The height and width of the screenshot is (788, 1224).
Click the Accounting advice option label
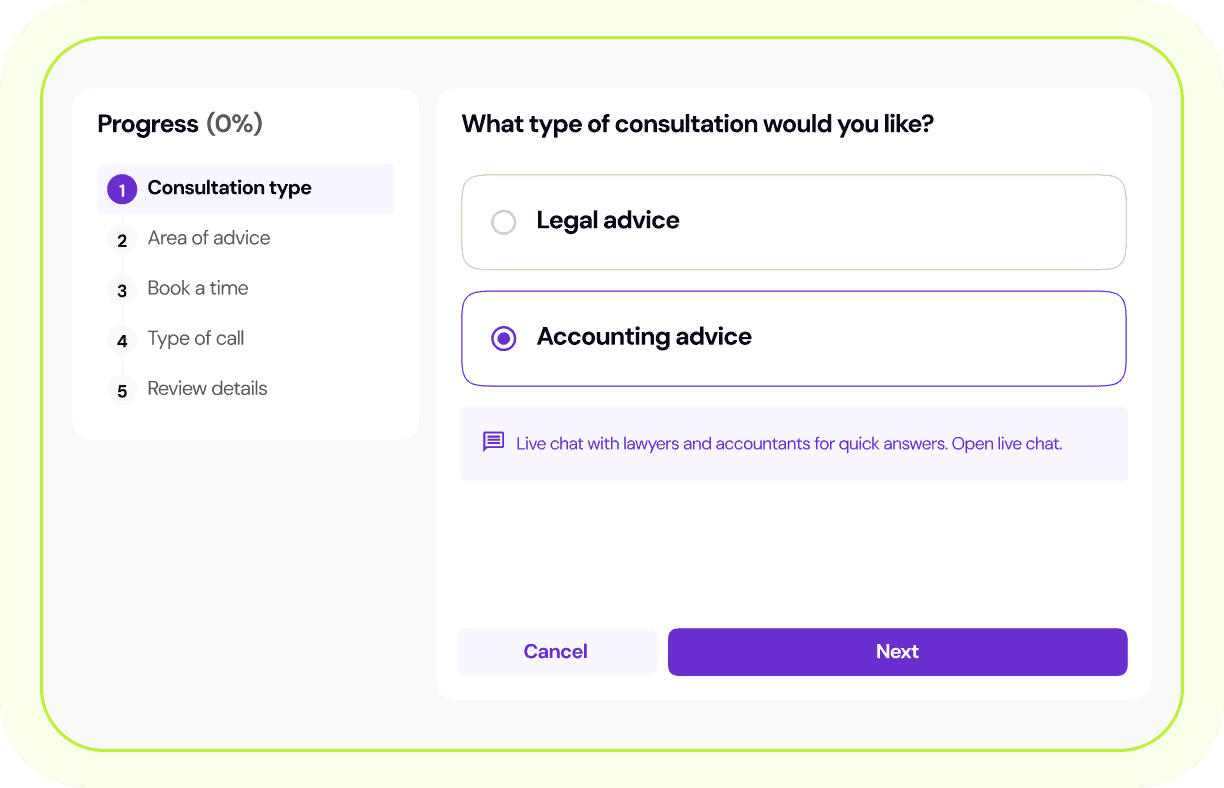pyautogui.click(x=644, y=336)
